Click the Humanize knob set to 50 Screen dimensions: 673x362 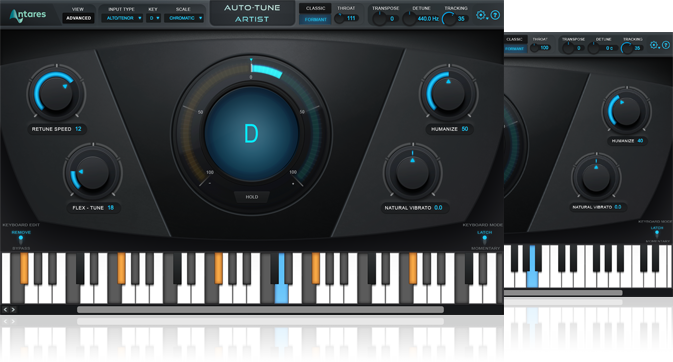coord(449,93)
